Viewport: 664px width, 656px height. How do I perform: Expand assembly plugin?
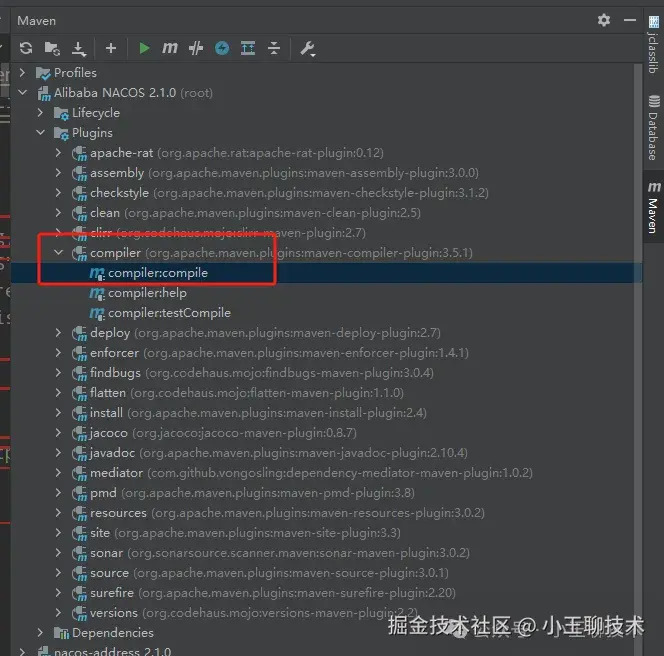tap(58, 173)
